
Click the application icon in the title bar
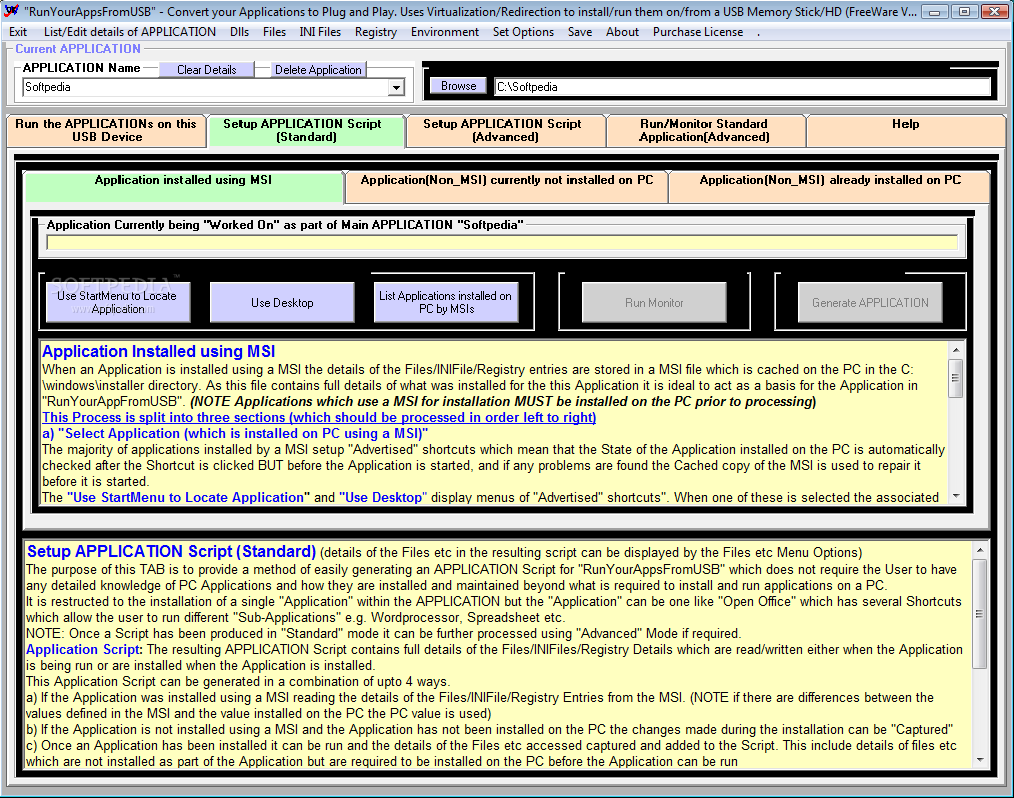(x=11, y=11)
